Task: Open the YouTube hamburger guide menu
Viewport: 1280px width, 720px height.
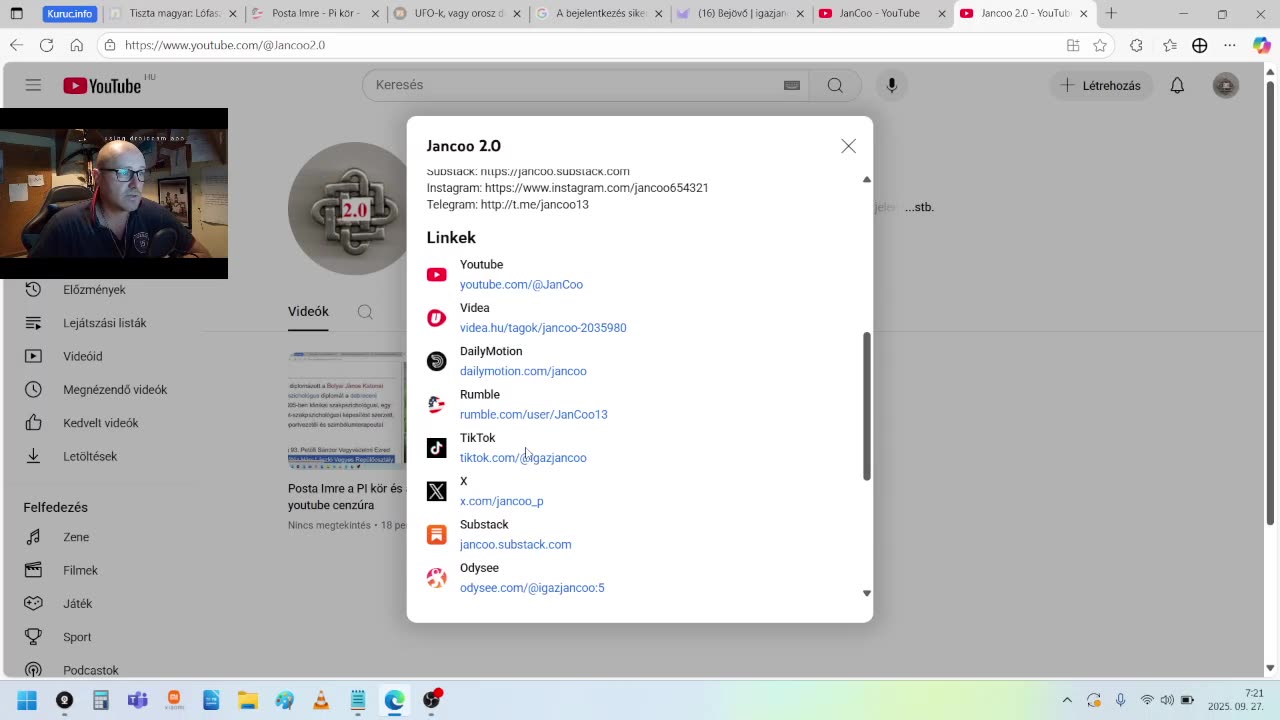Action: (x=33, y=85)
